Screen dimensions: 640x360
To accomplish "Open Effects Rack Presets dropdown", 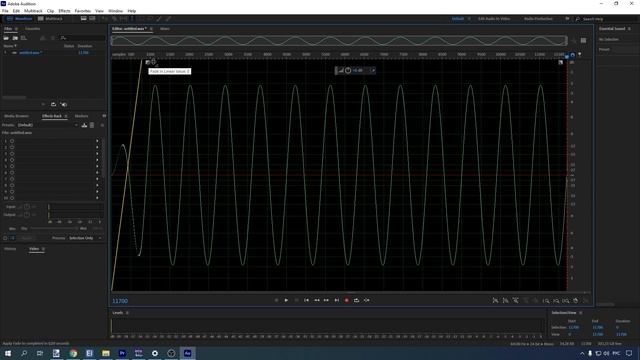I will click(48, 125).
